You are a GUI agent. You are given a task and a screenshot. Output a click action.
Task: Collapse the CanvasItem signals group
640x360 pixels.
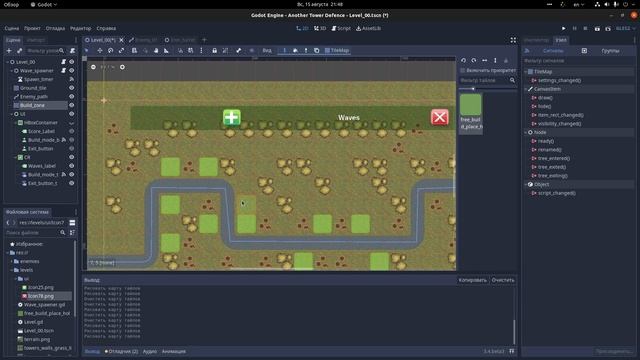tap(526, 89)
